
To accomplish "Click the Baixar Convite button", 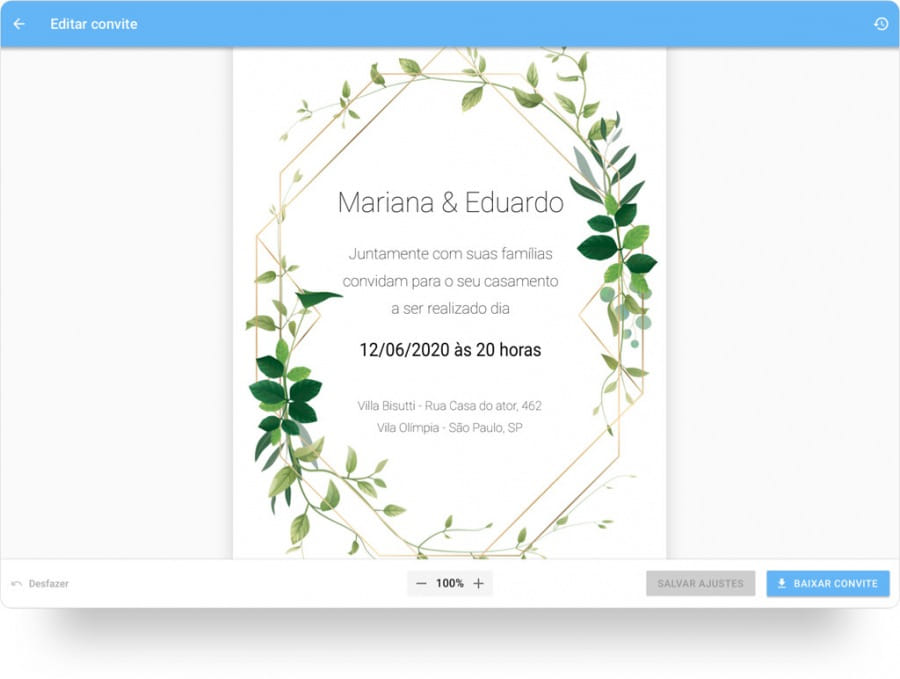I will pyautogui.click(x=827, y=583).
